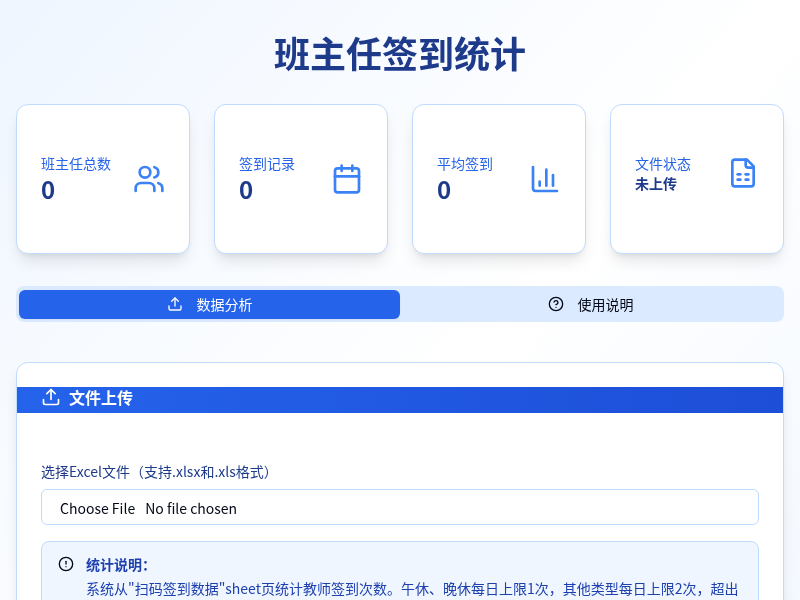Click the 文件状态 label
The height and width of the screenshot is (600, 800).
click(x=663, y=164)
